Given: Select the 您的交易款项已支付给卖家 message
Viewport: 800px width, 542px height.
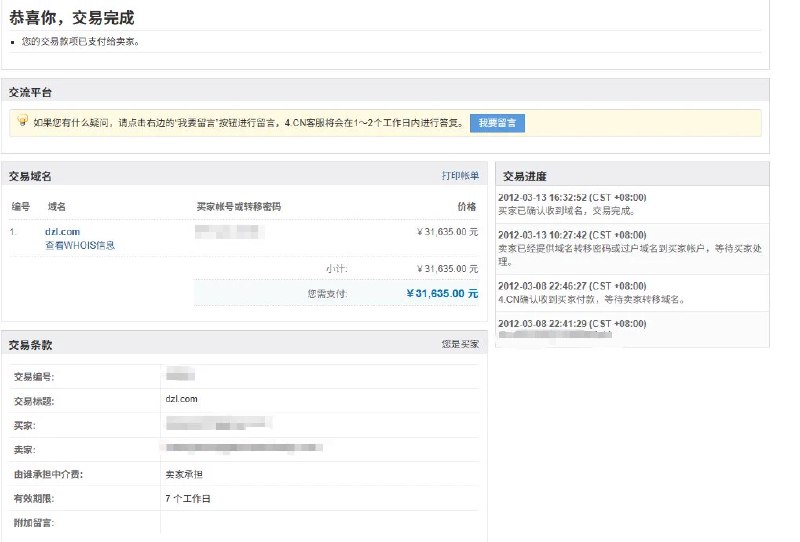Looking at the screenshot, I should click(80, 41).
